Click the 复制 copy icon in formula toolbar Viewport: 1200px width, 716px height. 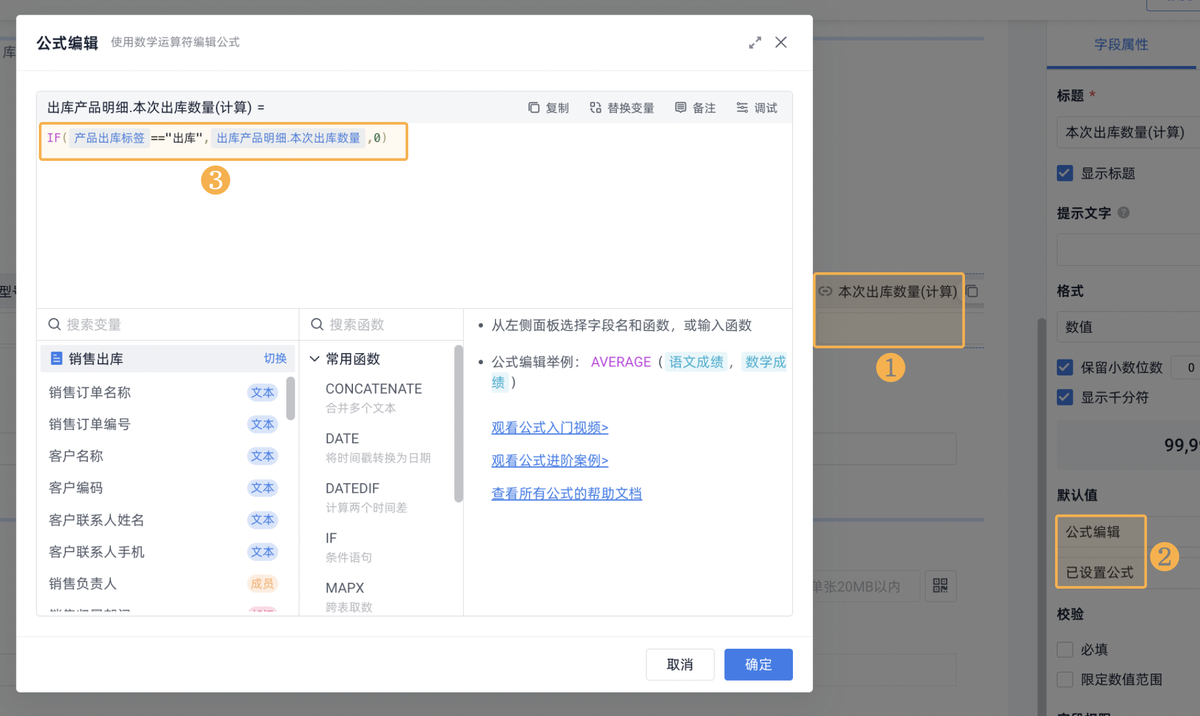(x=534, y=108)
